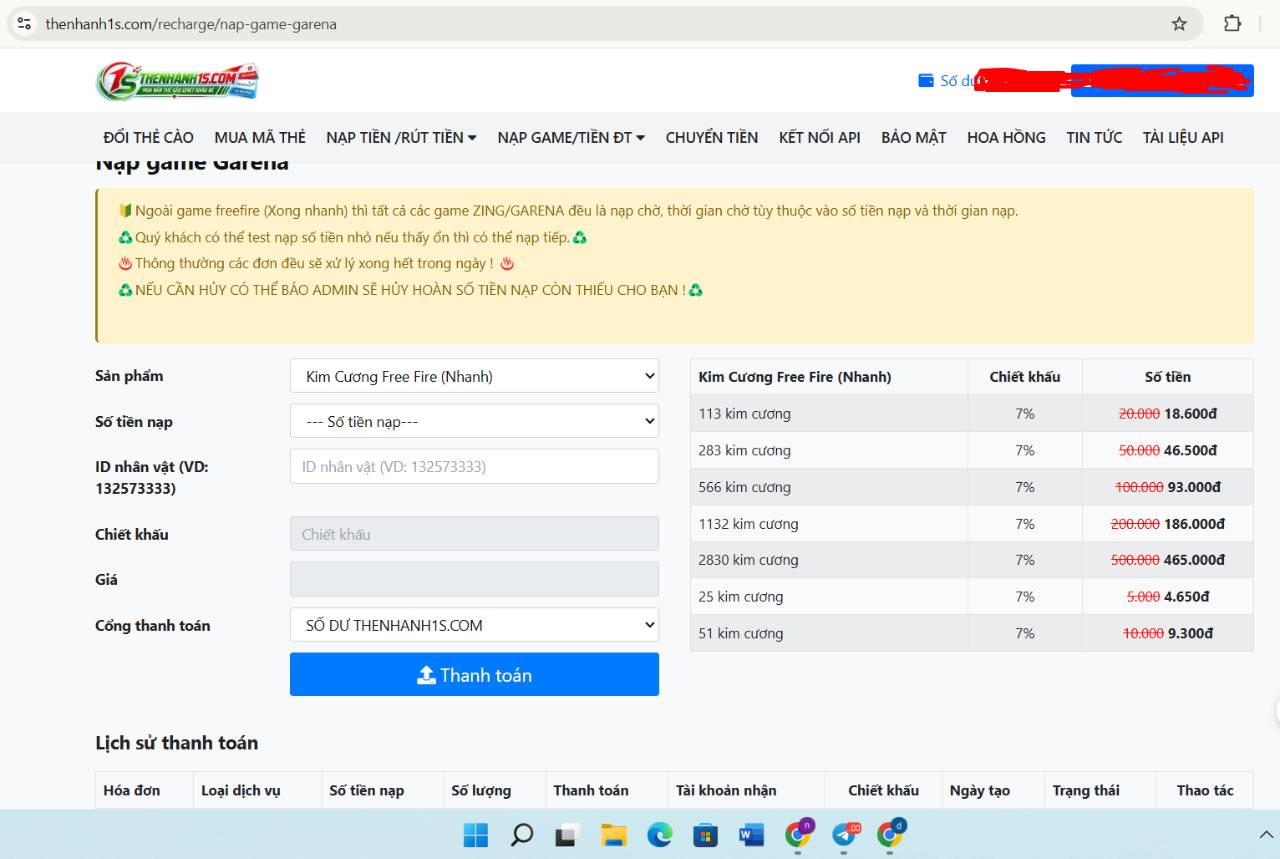Click the '2830 kim cương' table row
The height and width of the screenshot is (859, 1280).
[x=971, y=560]
